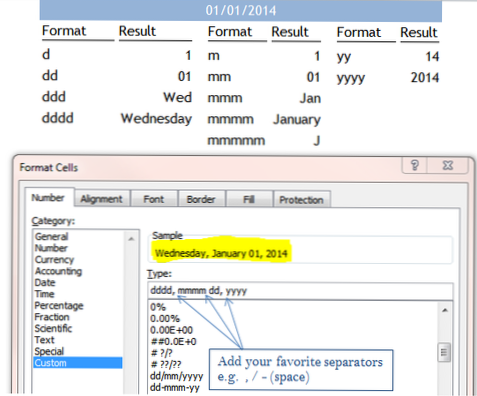
Task: Select the 0% format in type list
Action: pyautogui.click(x=158, y=307)
